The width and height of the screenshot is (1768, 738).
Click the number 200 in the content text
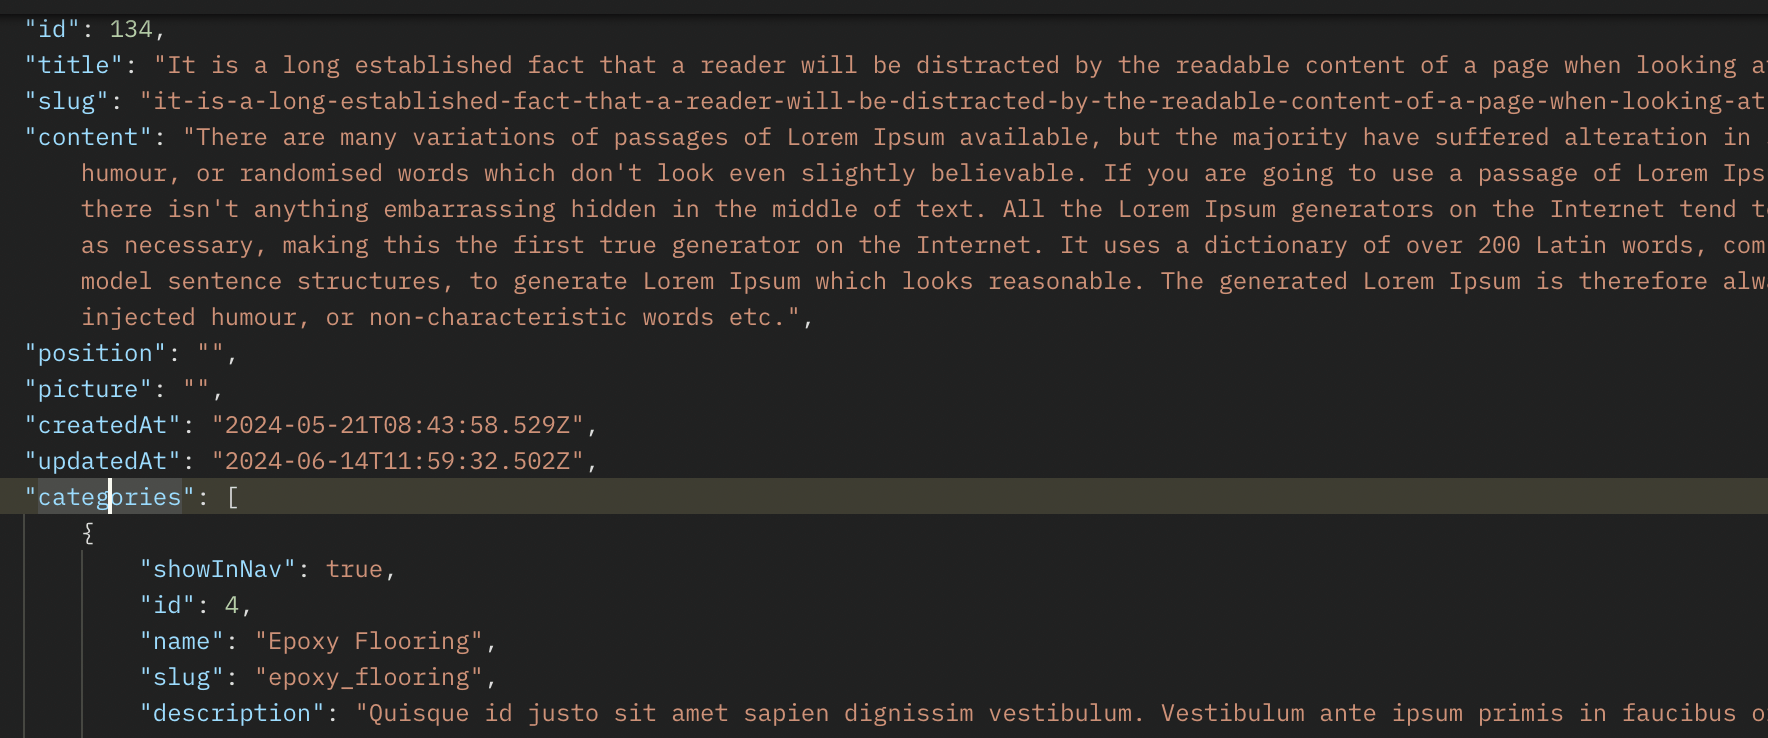pyautogui.click(x=1499, y=245)
